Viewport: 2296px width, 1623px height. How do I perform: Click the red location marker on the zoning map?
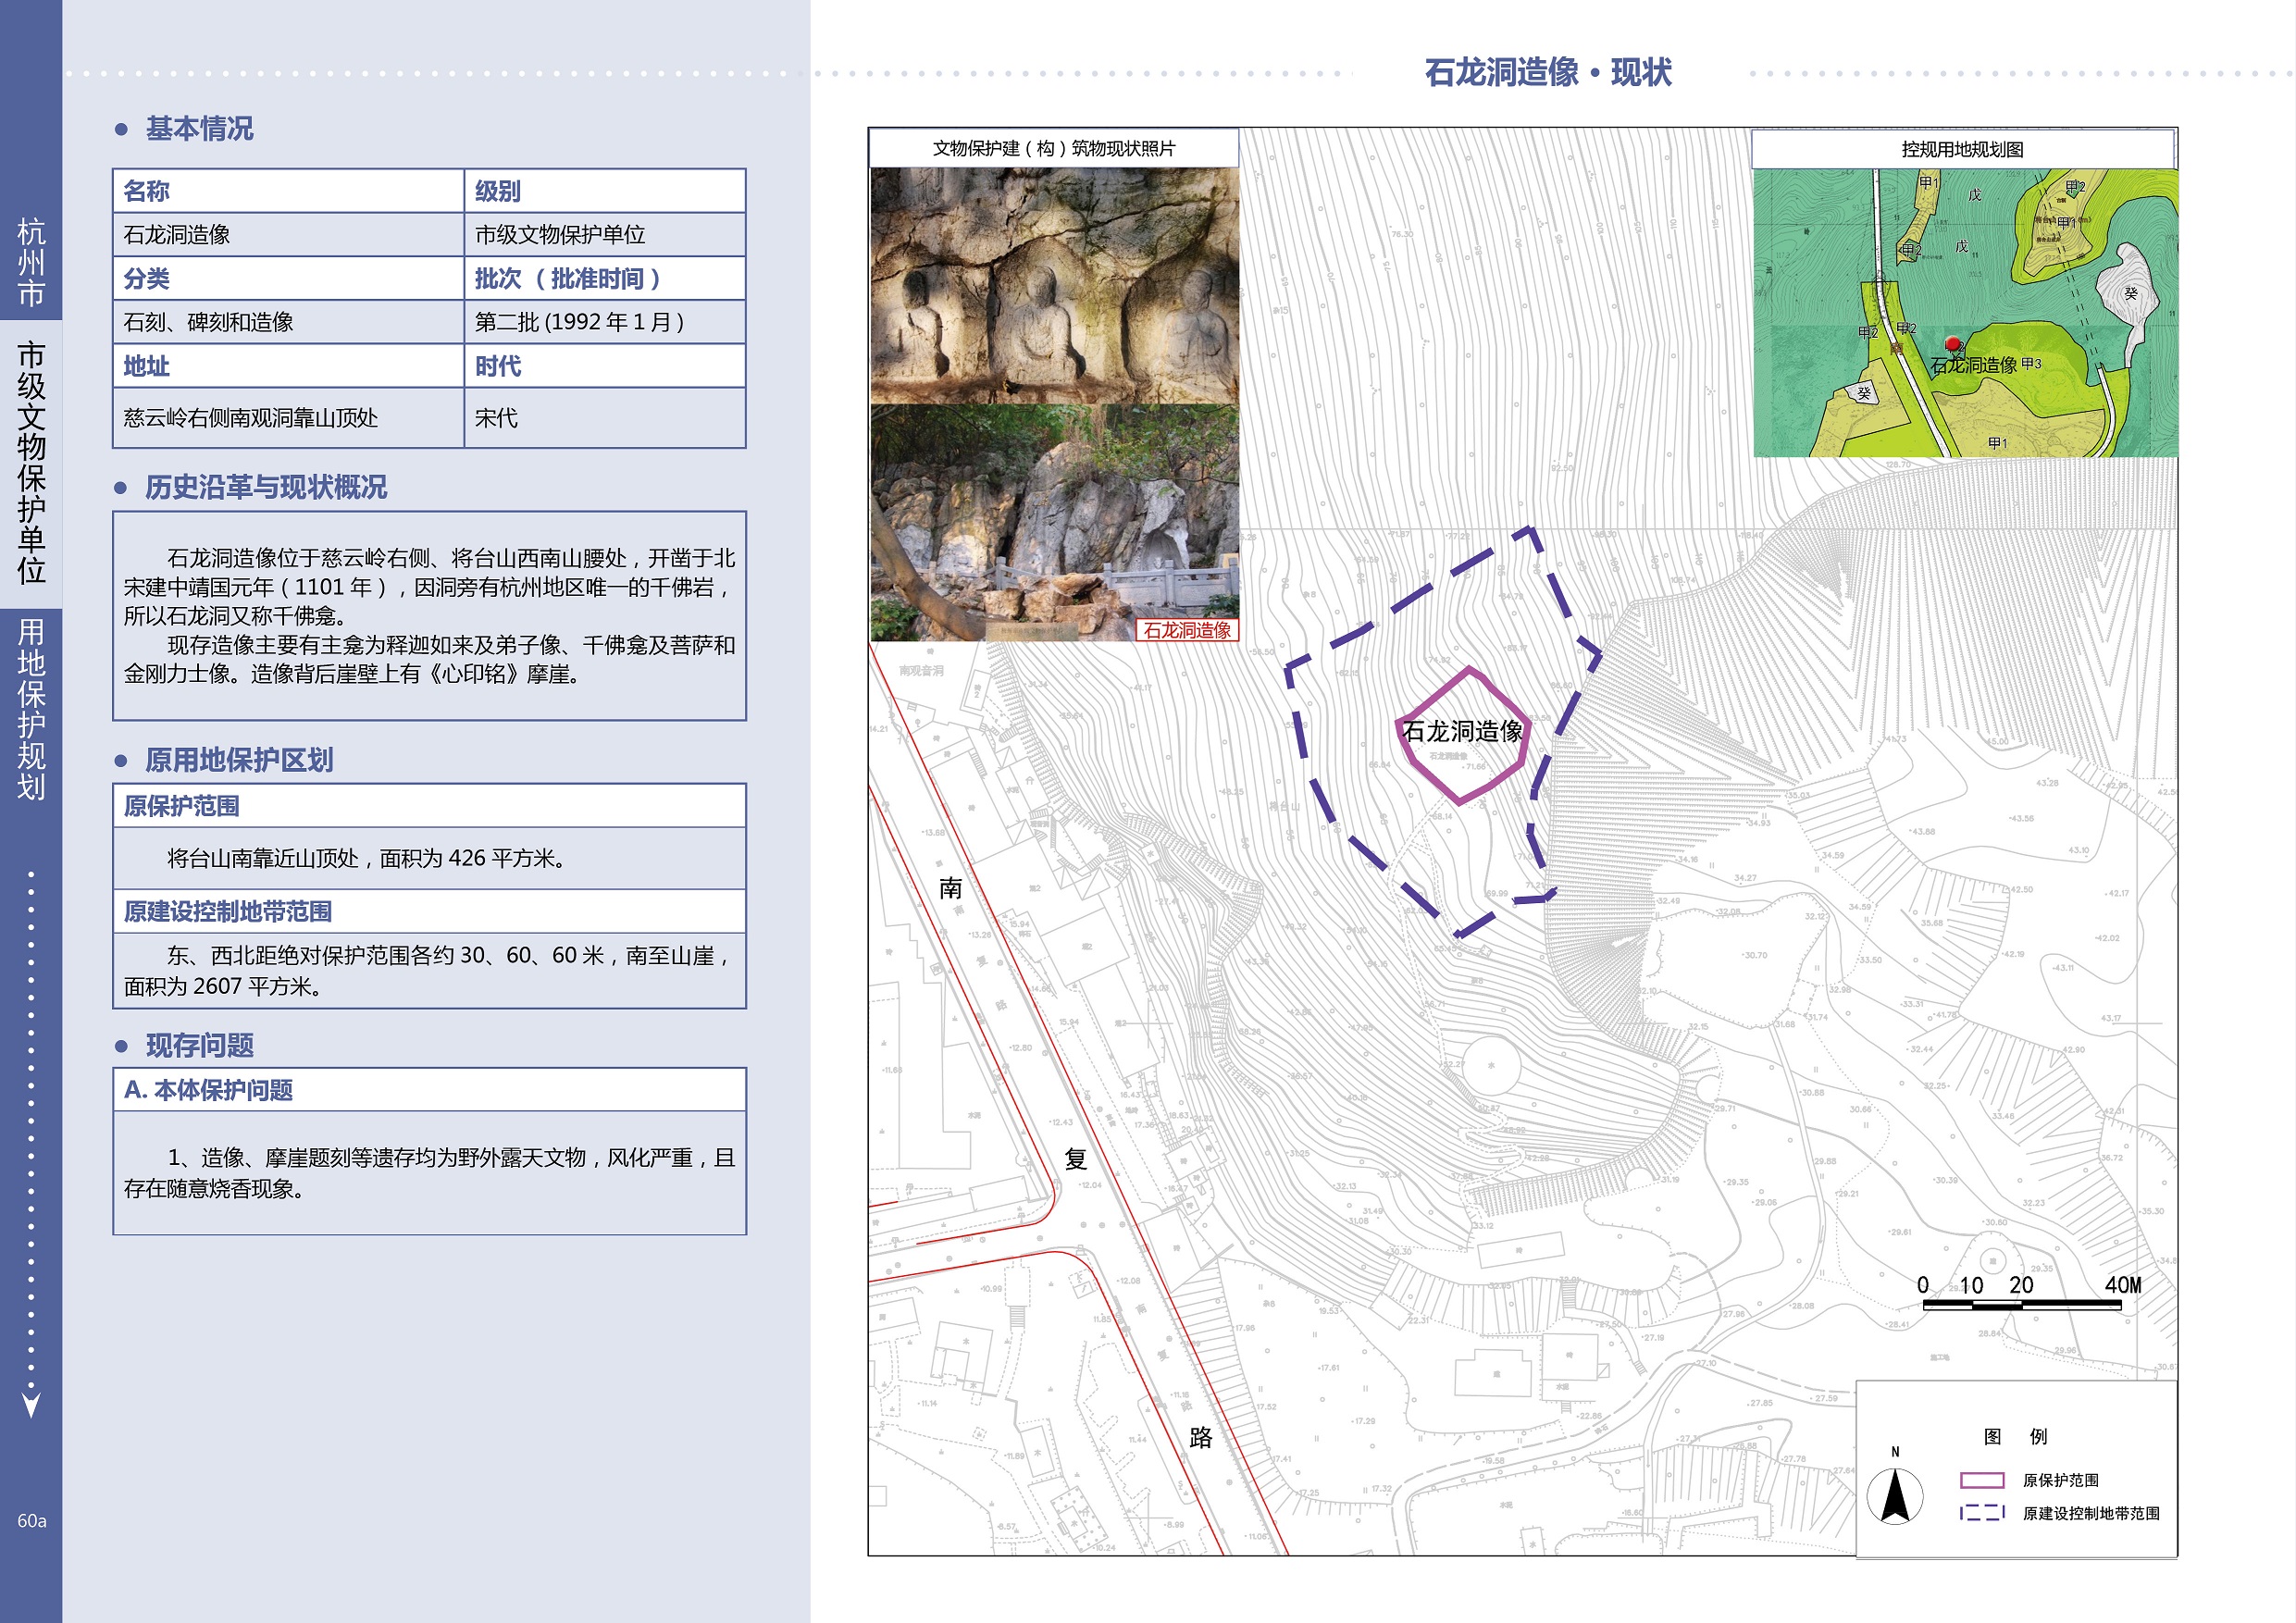pyautogui.click(x=1952, y=344)
